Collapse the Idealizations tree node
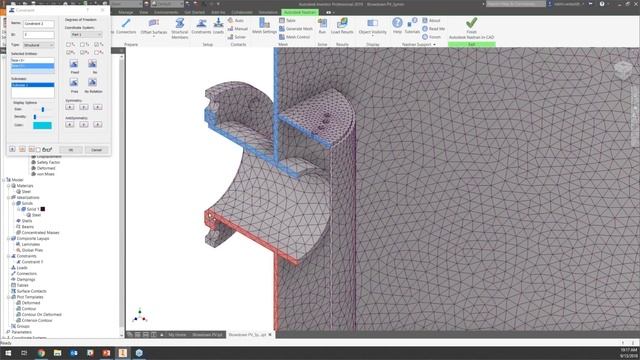The height and width of the screenshot is (360, 640). tap(9, 198)
